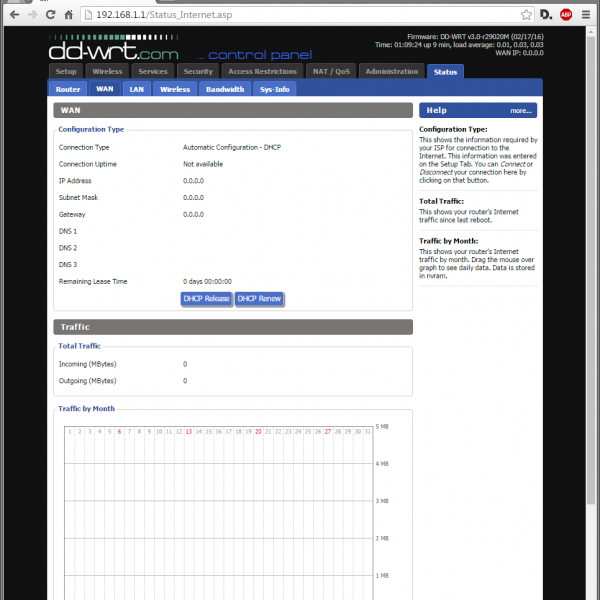Open the Setup tab
This screenshot has width=600, height=600.
tap(66, 72)
